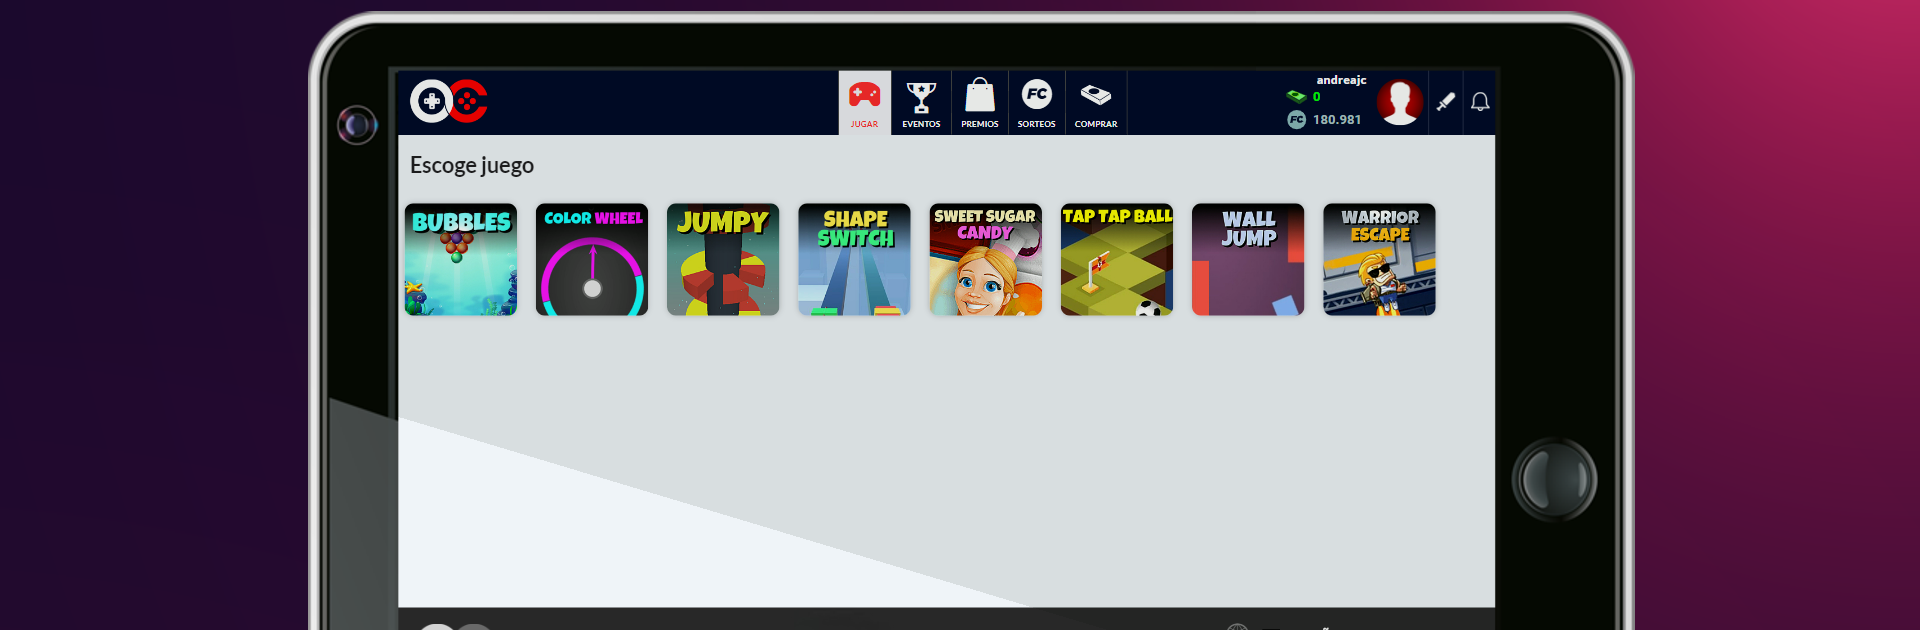Screen dimensions: 1920x630
Task: Click the paintbrush theme icon
Action: pos(1446,102)
